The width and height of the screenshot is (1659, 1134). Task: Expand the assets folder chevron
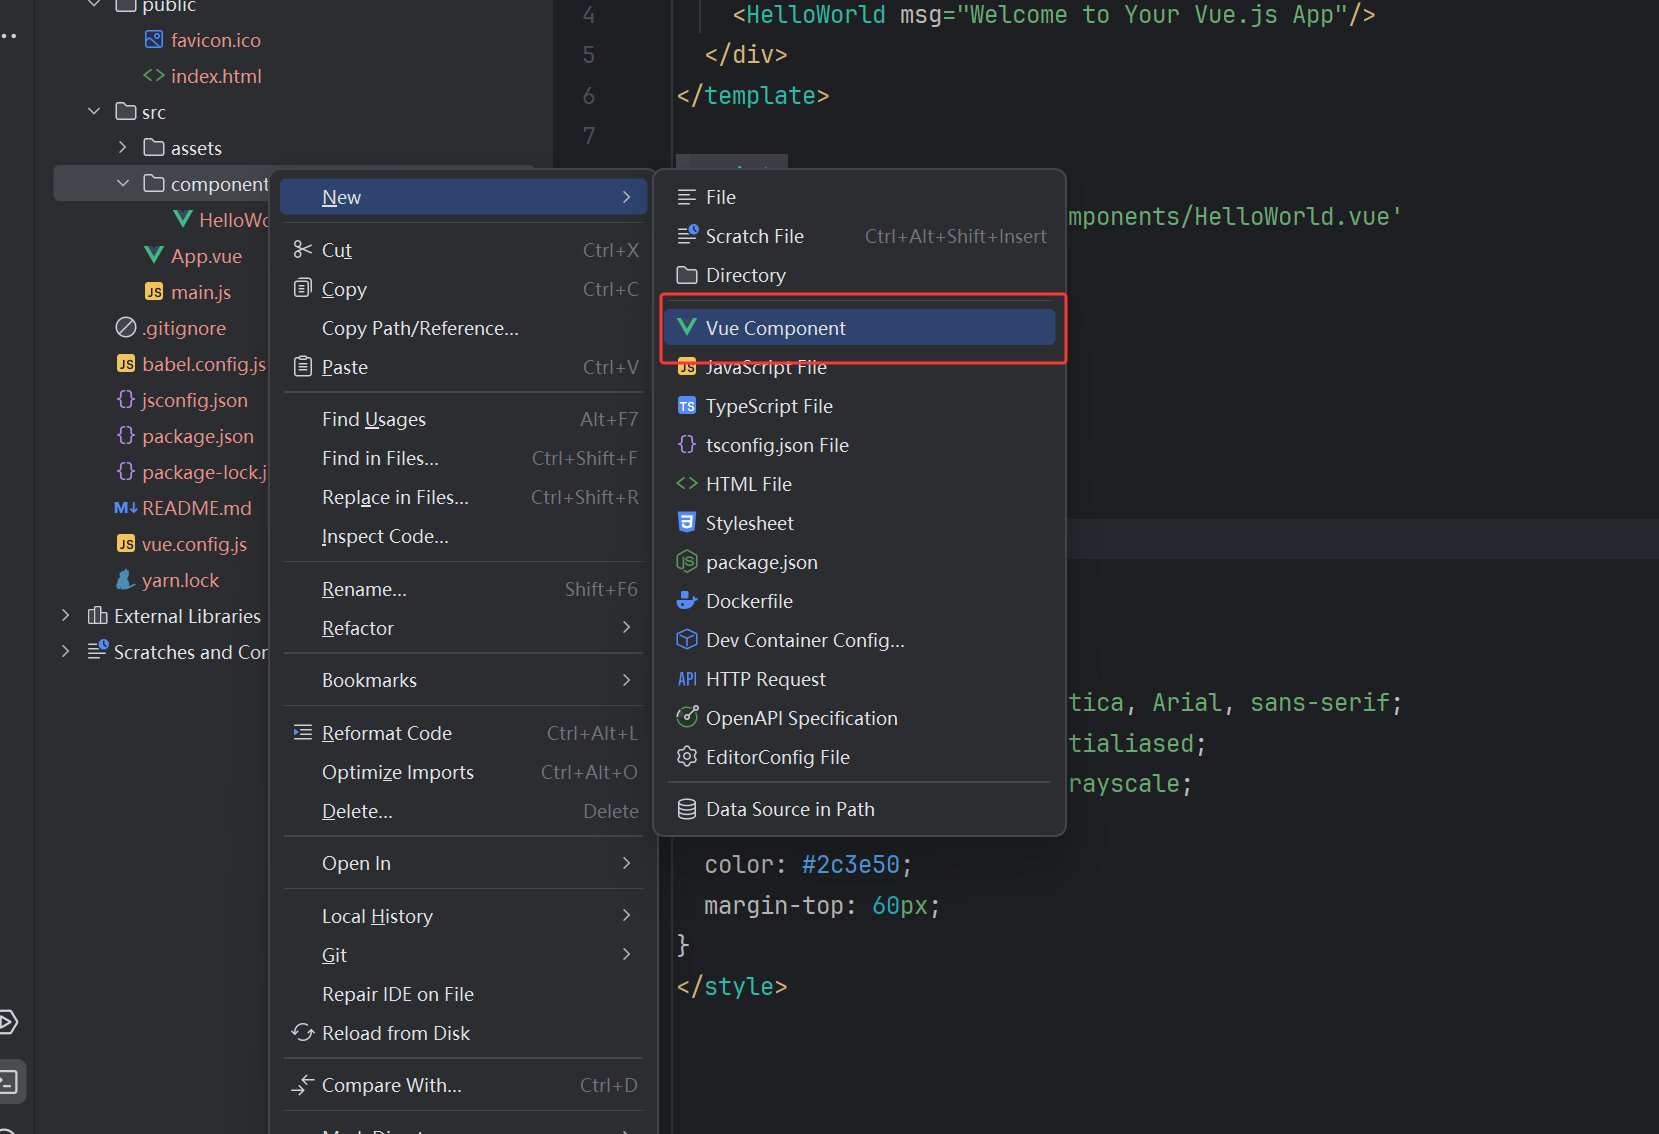122,148
